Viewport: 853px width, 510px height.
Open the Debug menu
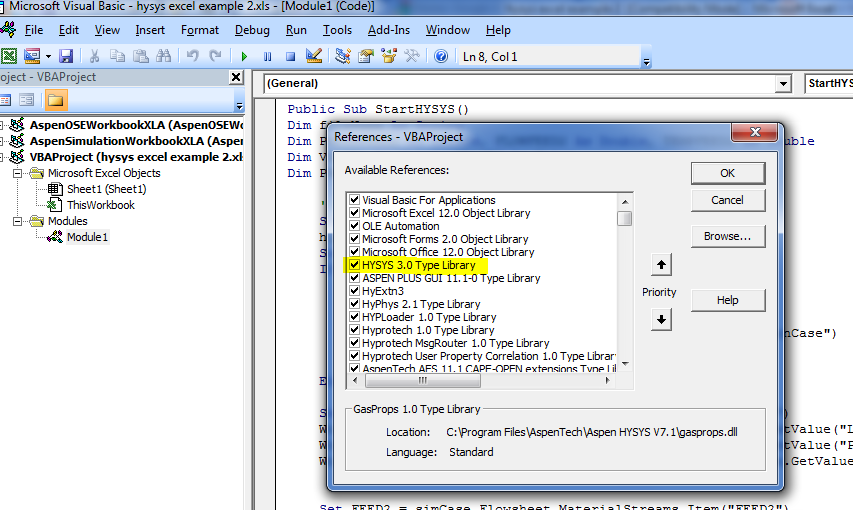click(x=252, y=30)
